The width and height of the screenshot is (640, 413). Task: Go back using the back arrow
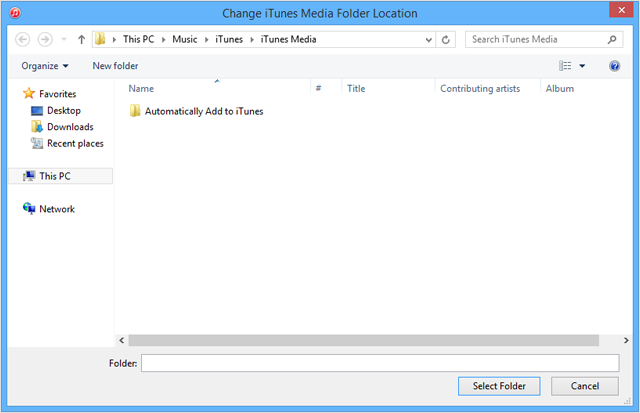pyautogui.click(x=22, y=40)
